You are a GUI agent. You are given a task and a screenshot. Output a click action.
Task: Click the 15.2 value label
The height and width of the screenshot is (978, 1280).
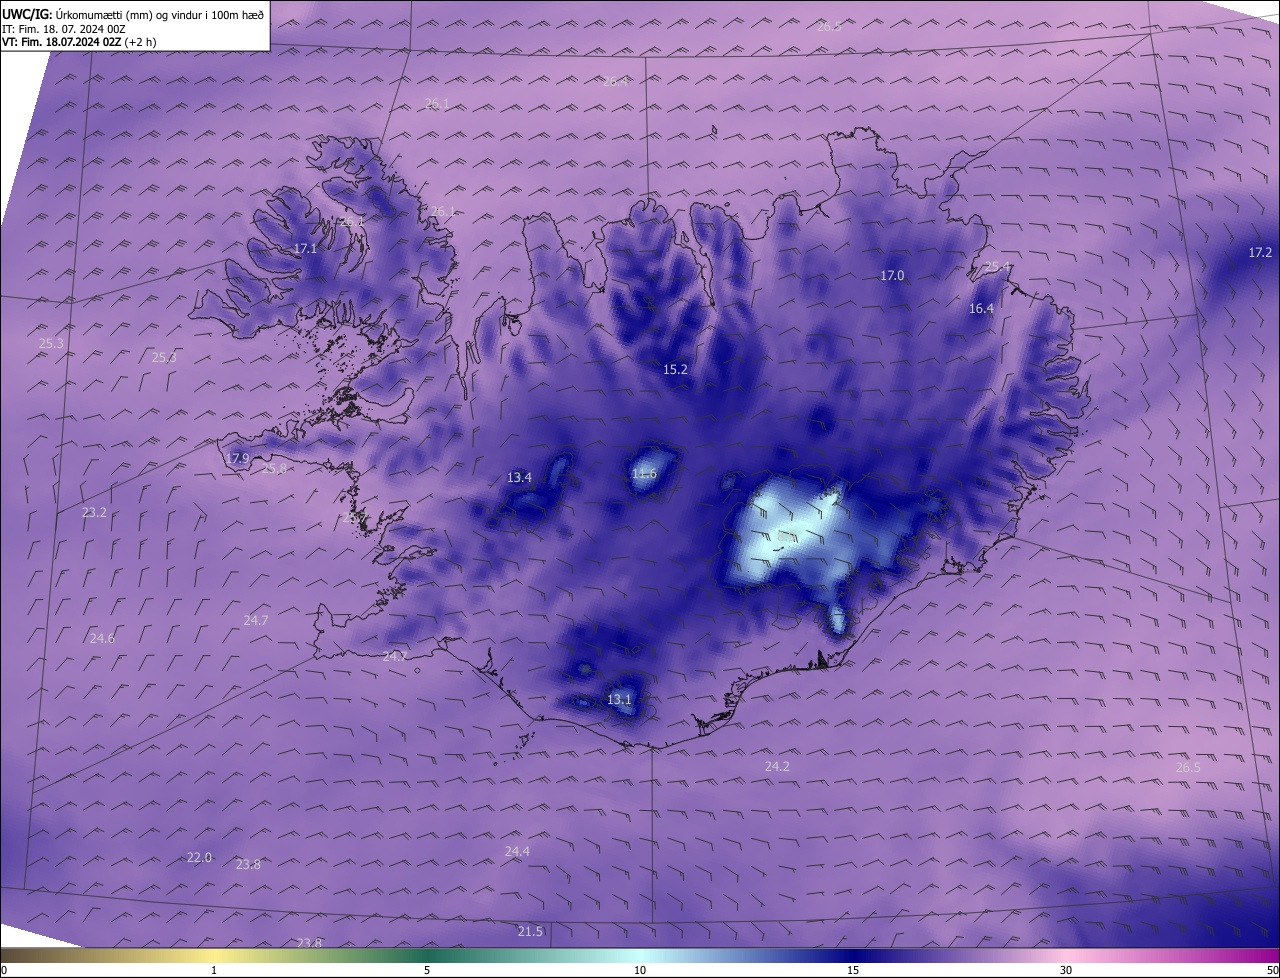click(x=675, y=369)
